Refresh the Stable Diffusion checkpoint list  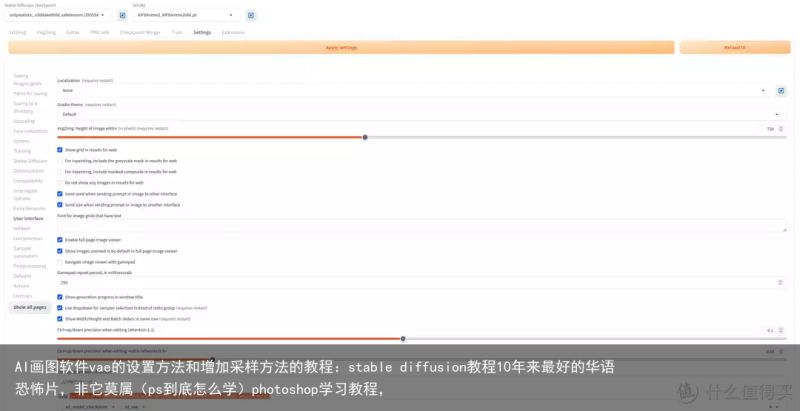[122, 15]
